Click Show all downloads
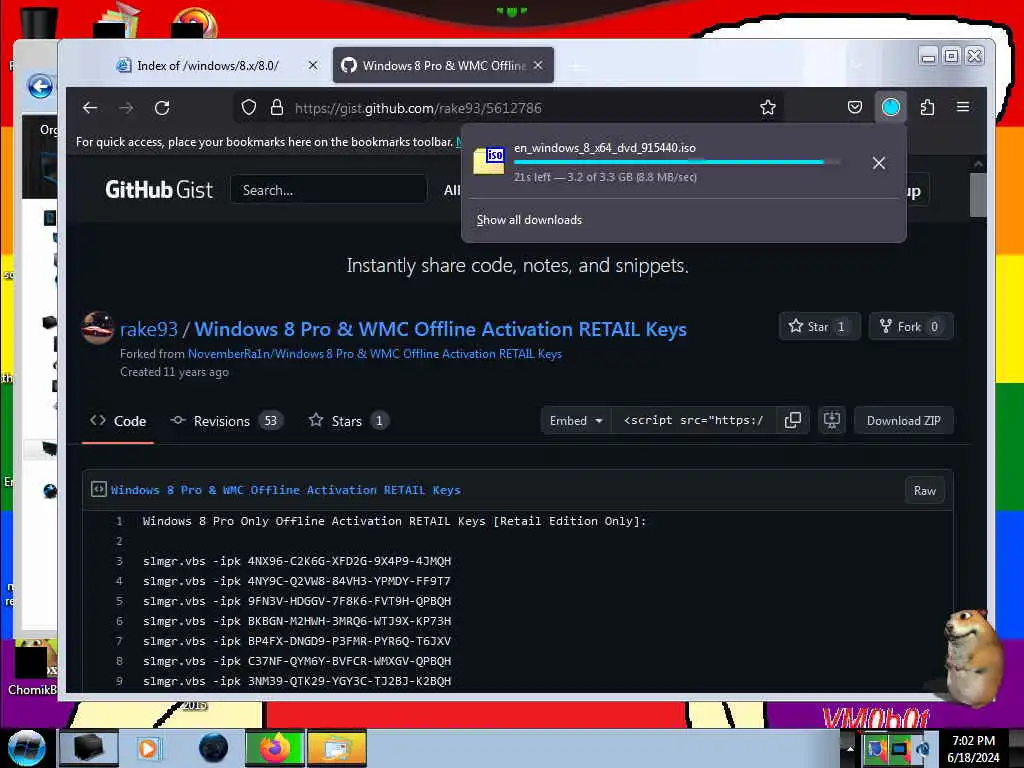Screen dimensions: 1024x768 point(529,220)
